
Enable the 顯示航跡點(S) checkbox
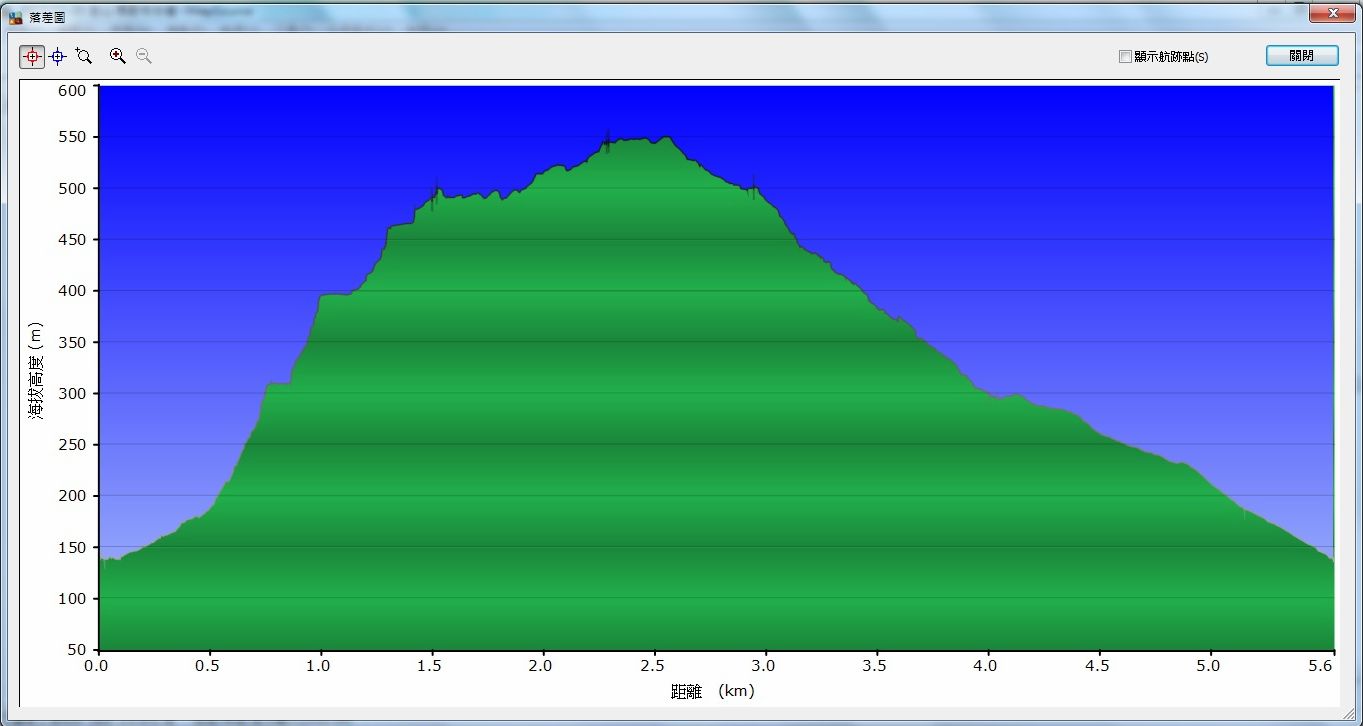pos(1125,57)
